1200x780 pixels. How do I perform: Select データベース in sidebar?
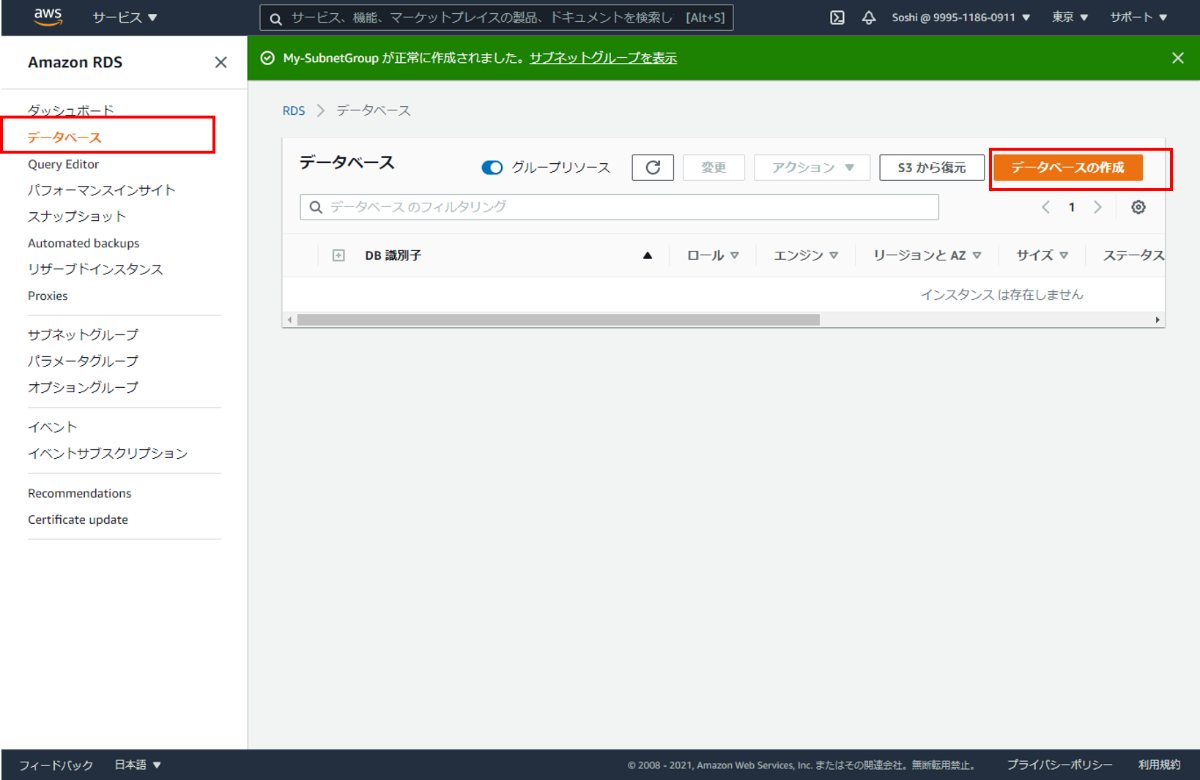(65, 138)
